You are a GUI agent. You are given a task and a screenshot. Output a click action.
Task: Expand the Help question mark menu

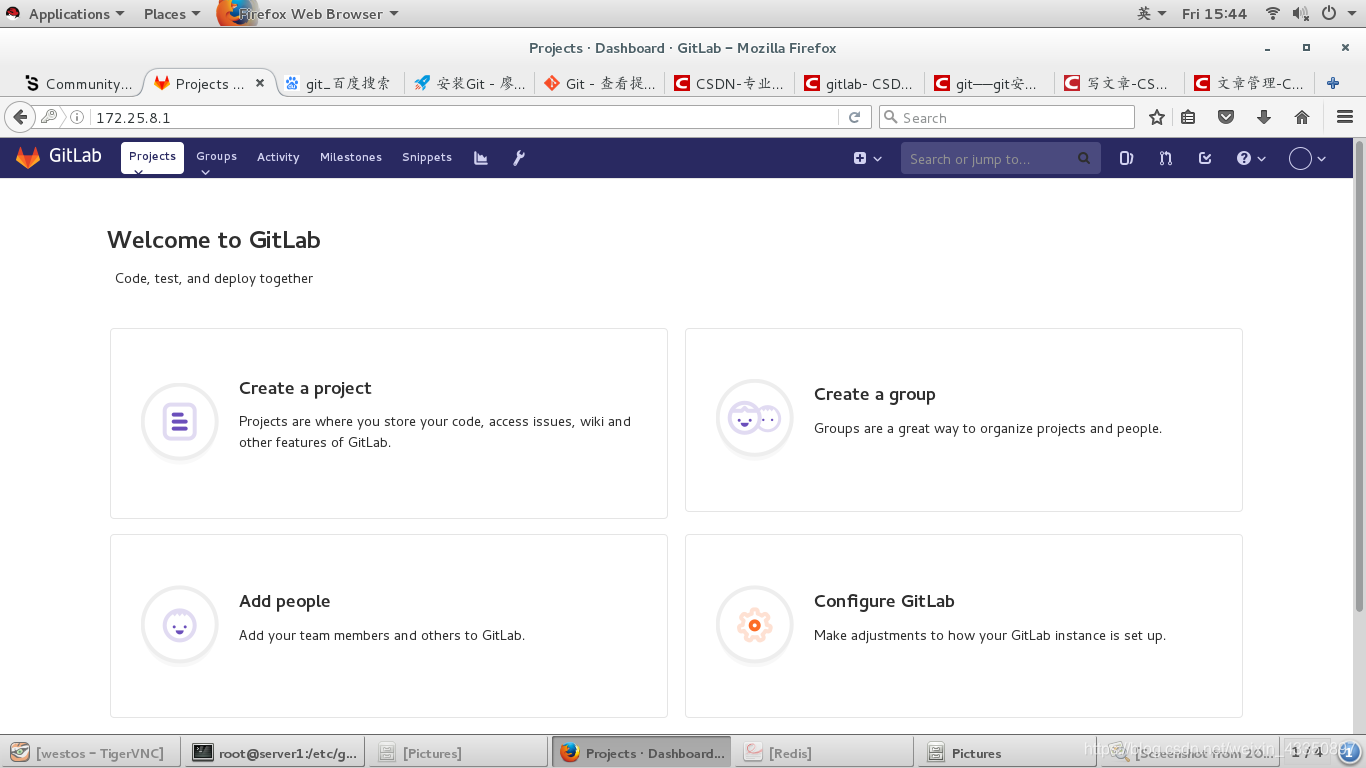(x=1251, y=158)
